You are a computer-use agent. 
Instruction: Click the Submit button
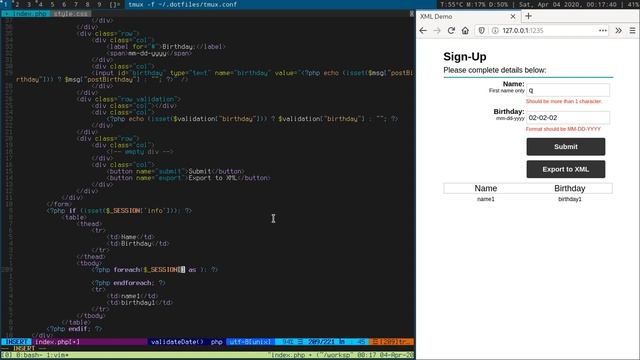(566, 147)
